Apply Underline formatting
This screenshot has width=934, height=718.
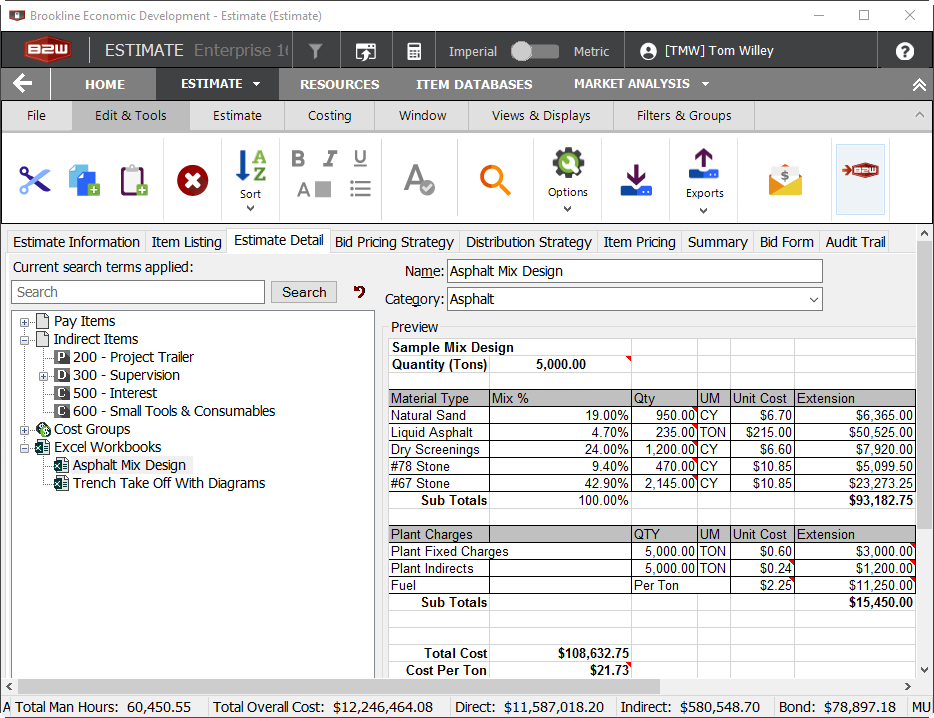360,158
